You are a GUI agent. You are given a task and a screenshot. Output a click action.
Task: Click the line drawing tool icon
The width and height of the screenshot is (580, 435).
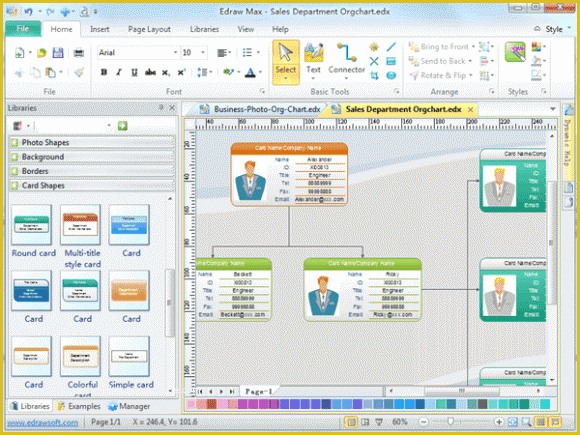coord(391,47)
